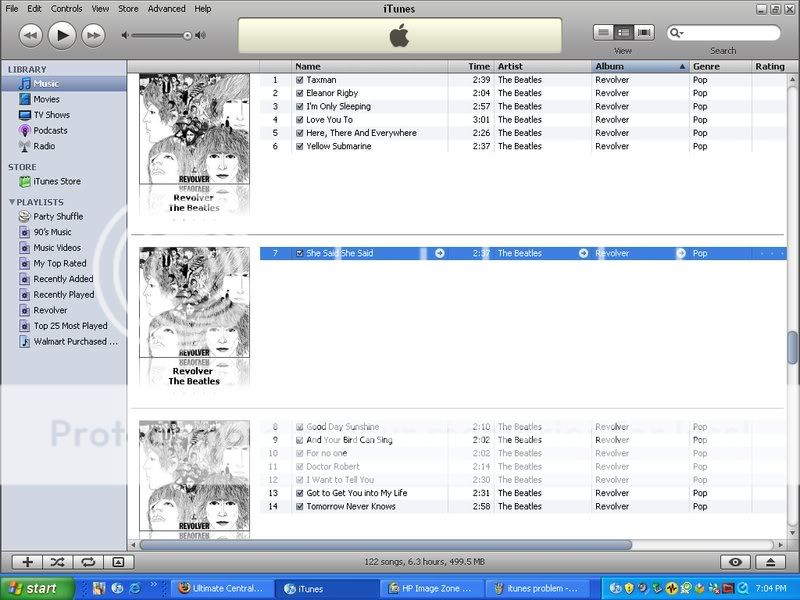Open the Controls menu
800x600 pixels.
click(x=66, y=9)
